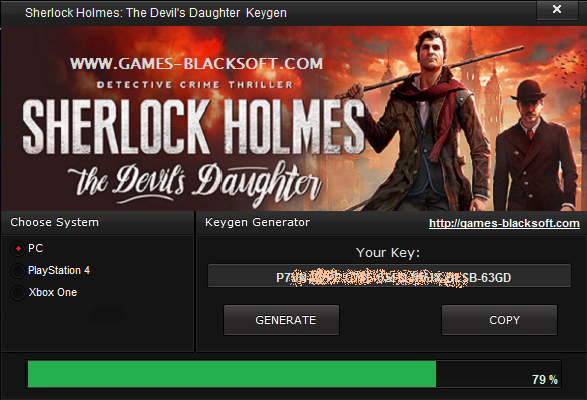
Task: Select the PC radio button
Action: 18,249
